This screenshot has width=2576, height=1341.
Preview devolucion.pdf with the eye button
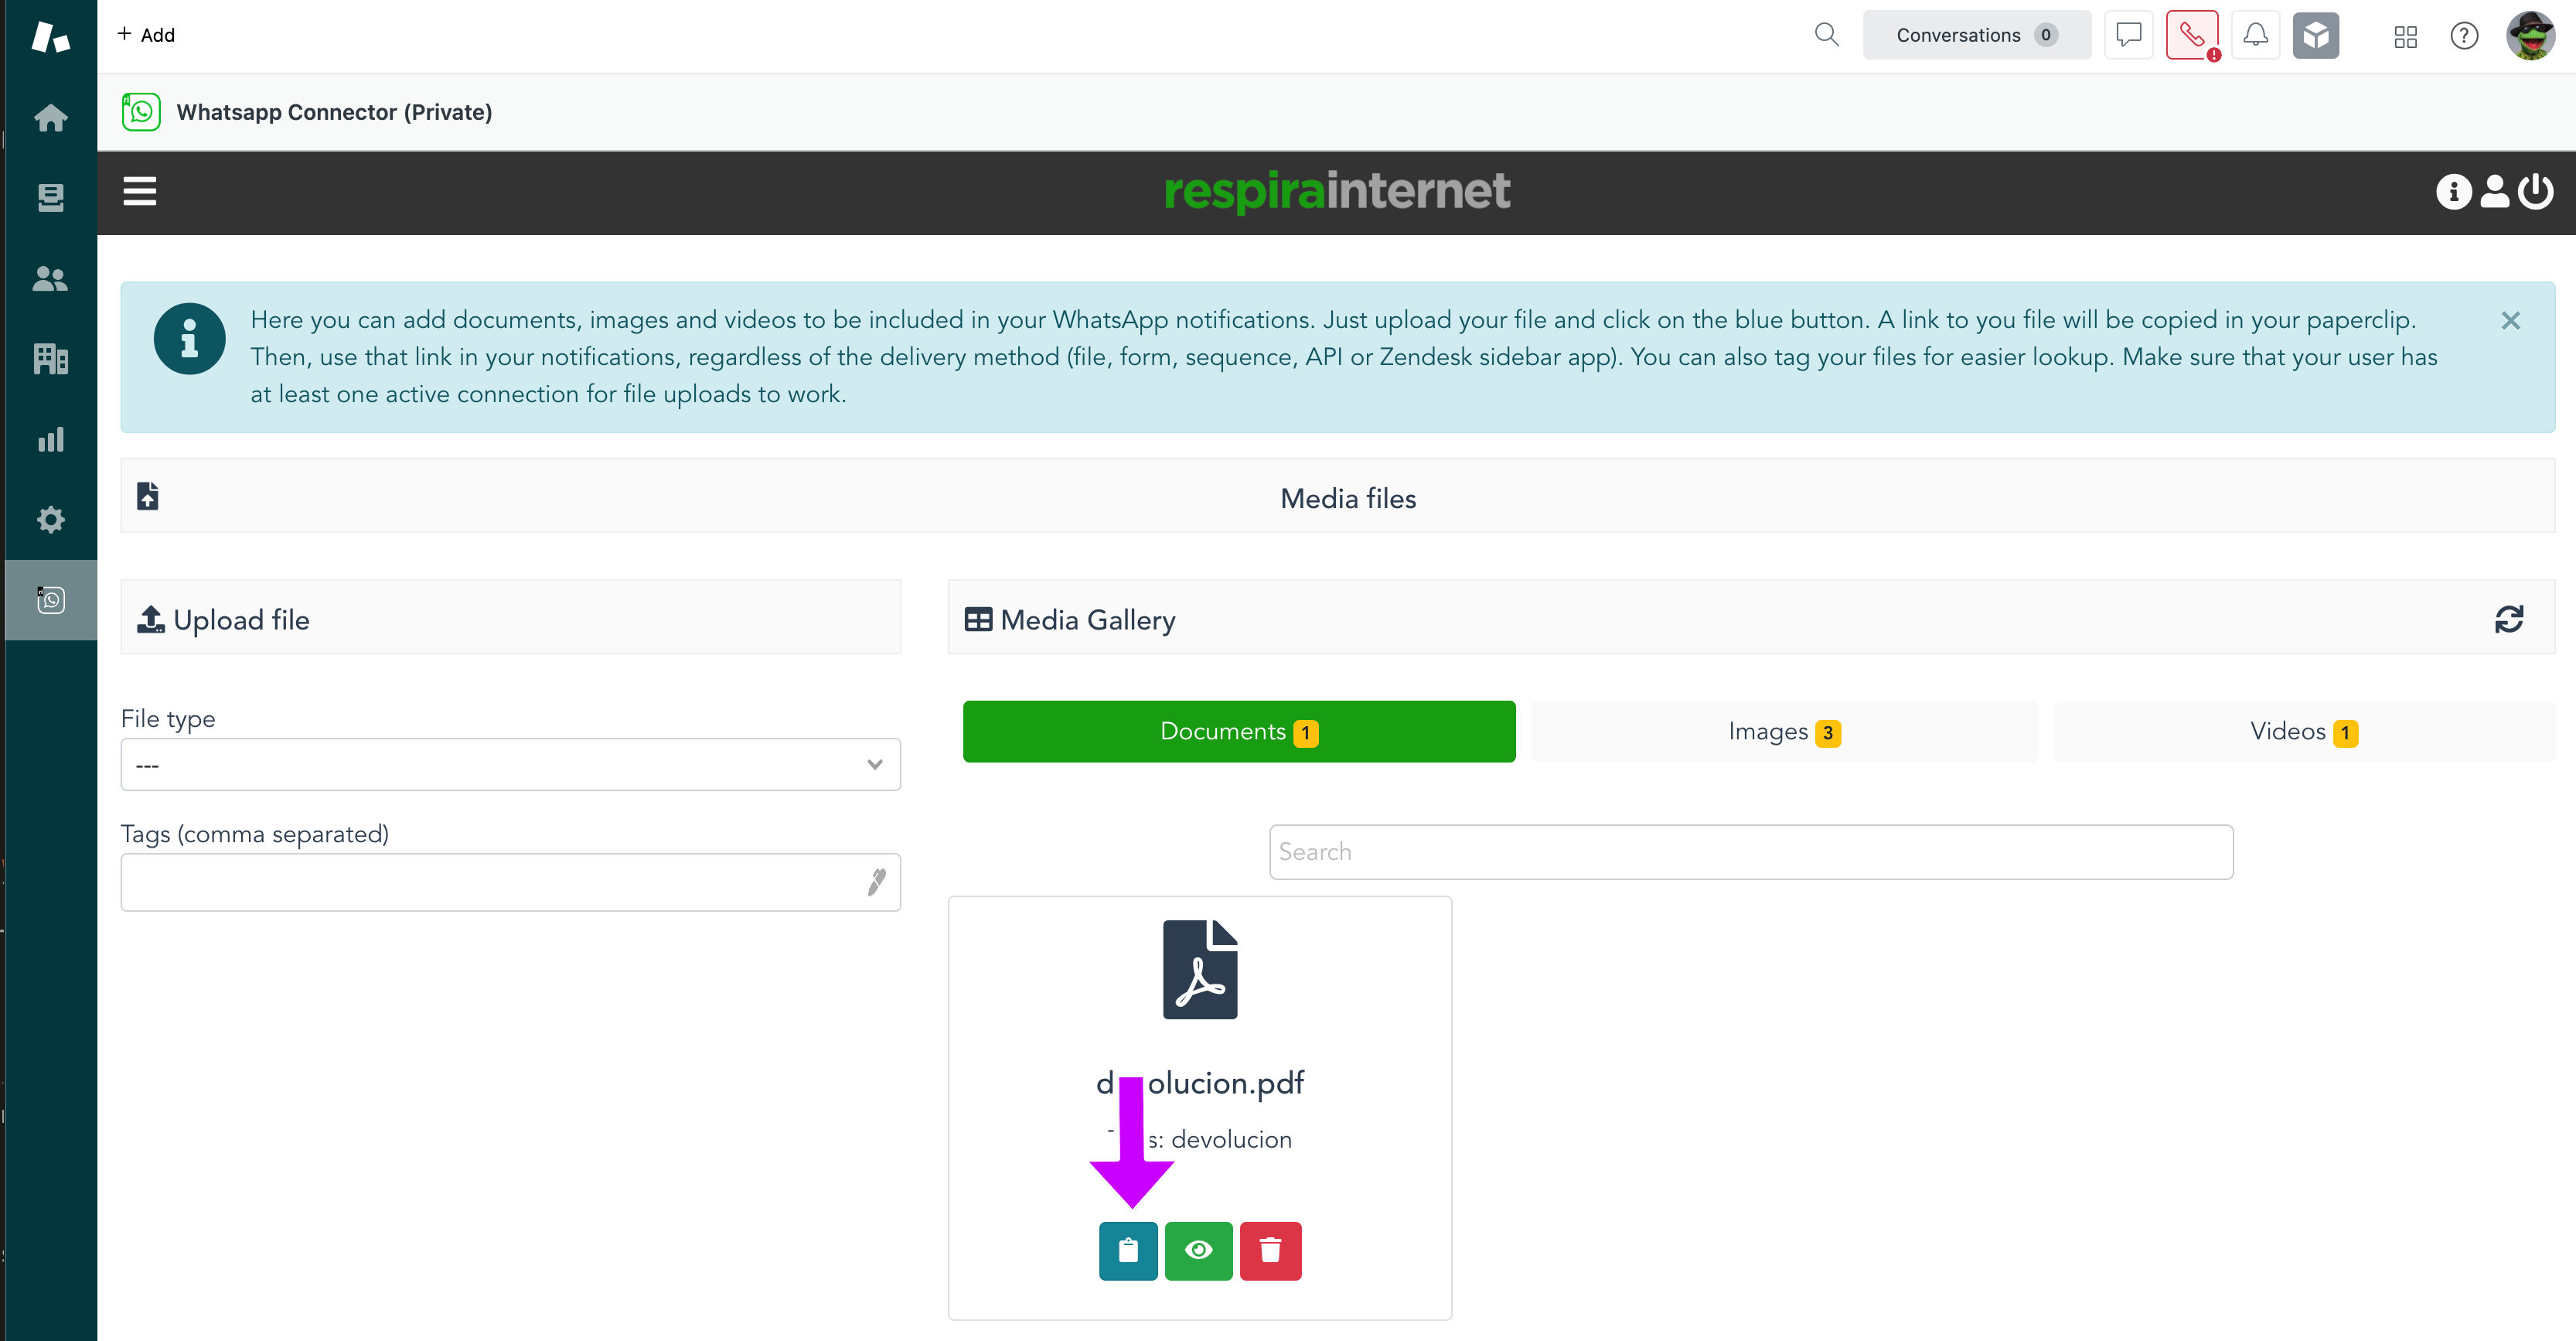click(1199, 1250)
